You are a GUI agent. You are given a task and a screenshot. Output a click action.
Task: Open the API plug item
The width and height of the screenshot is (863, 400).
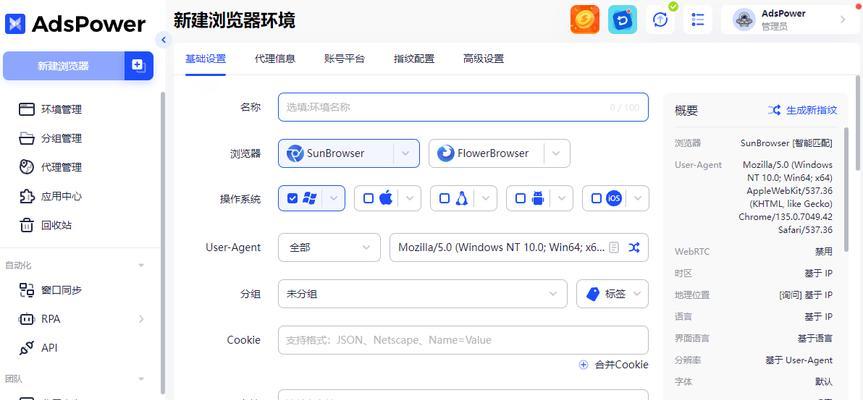coord(38,348)
